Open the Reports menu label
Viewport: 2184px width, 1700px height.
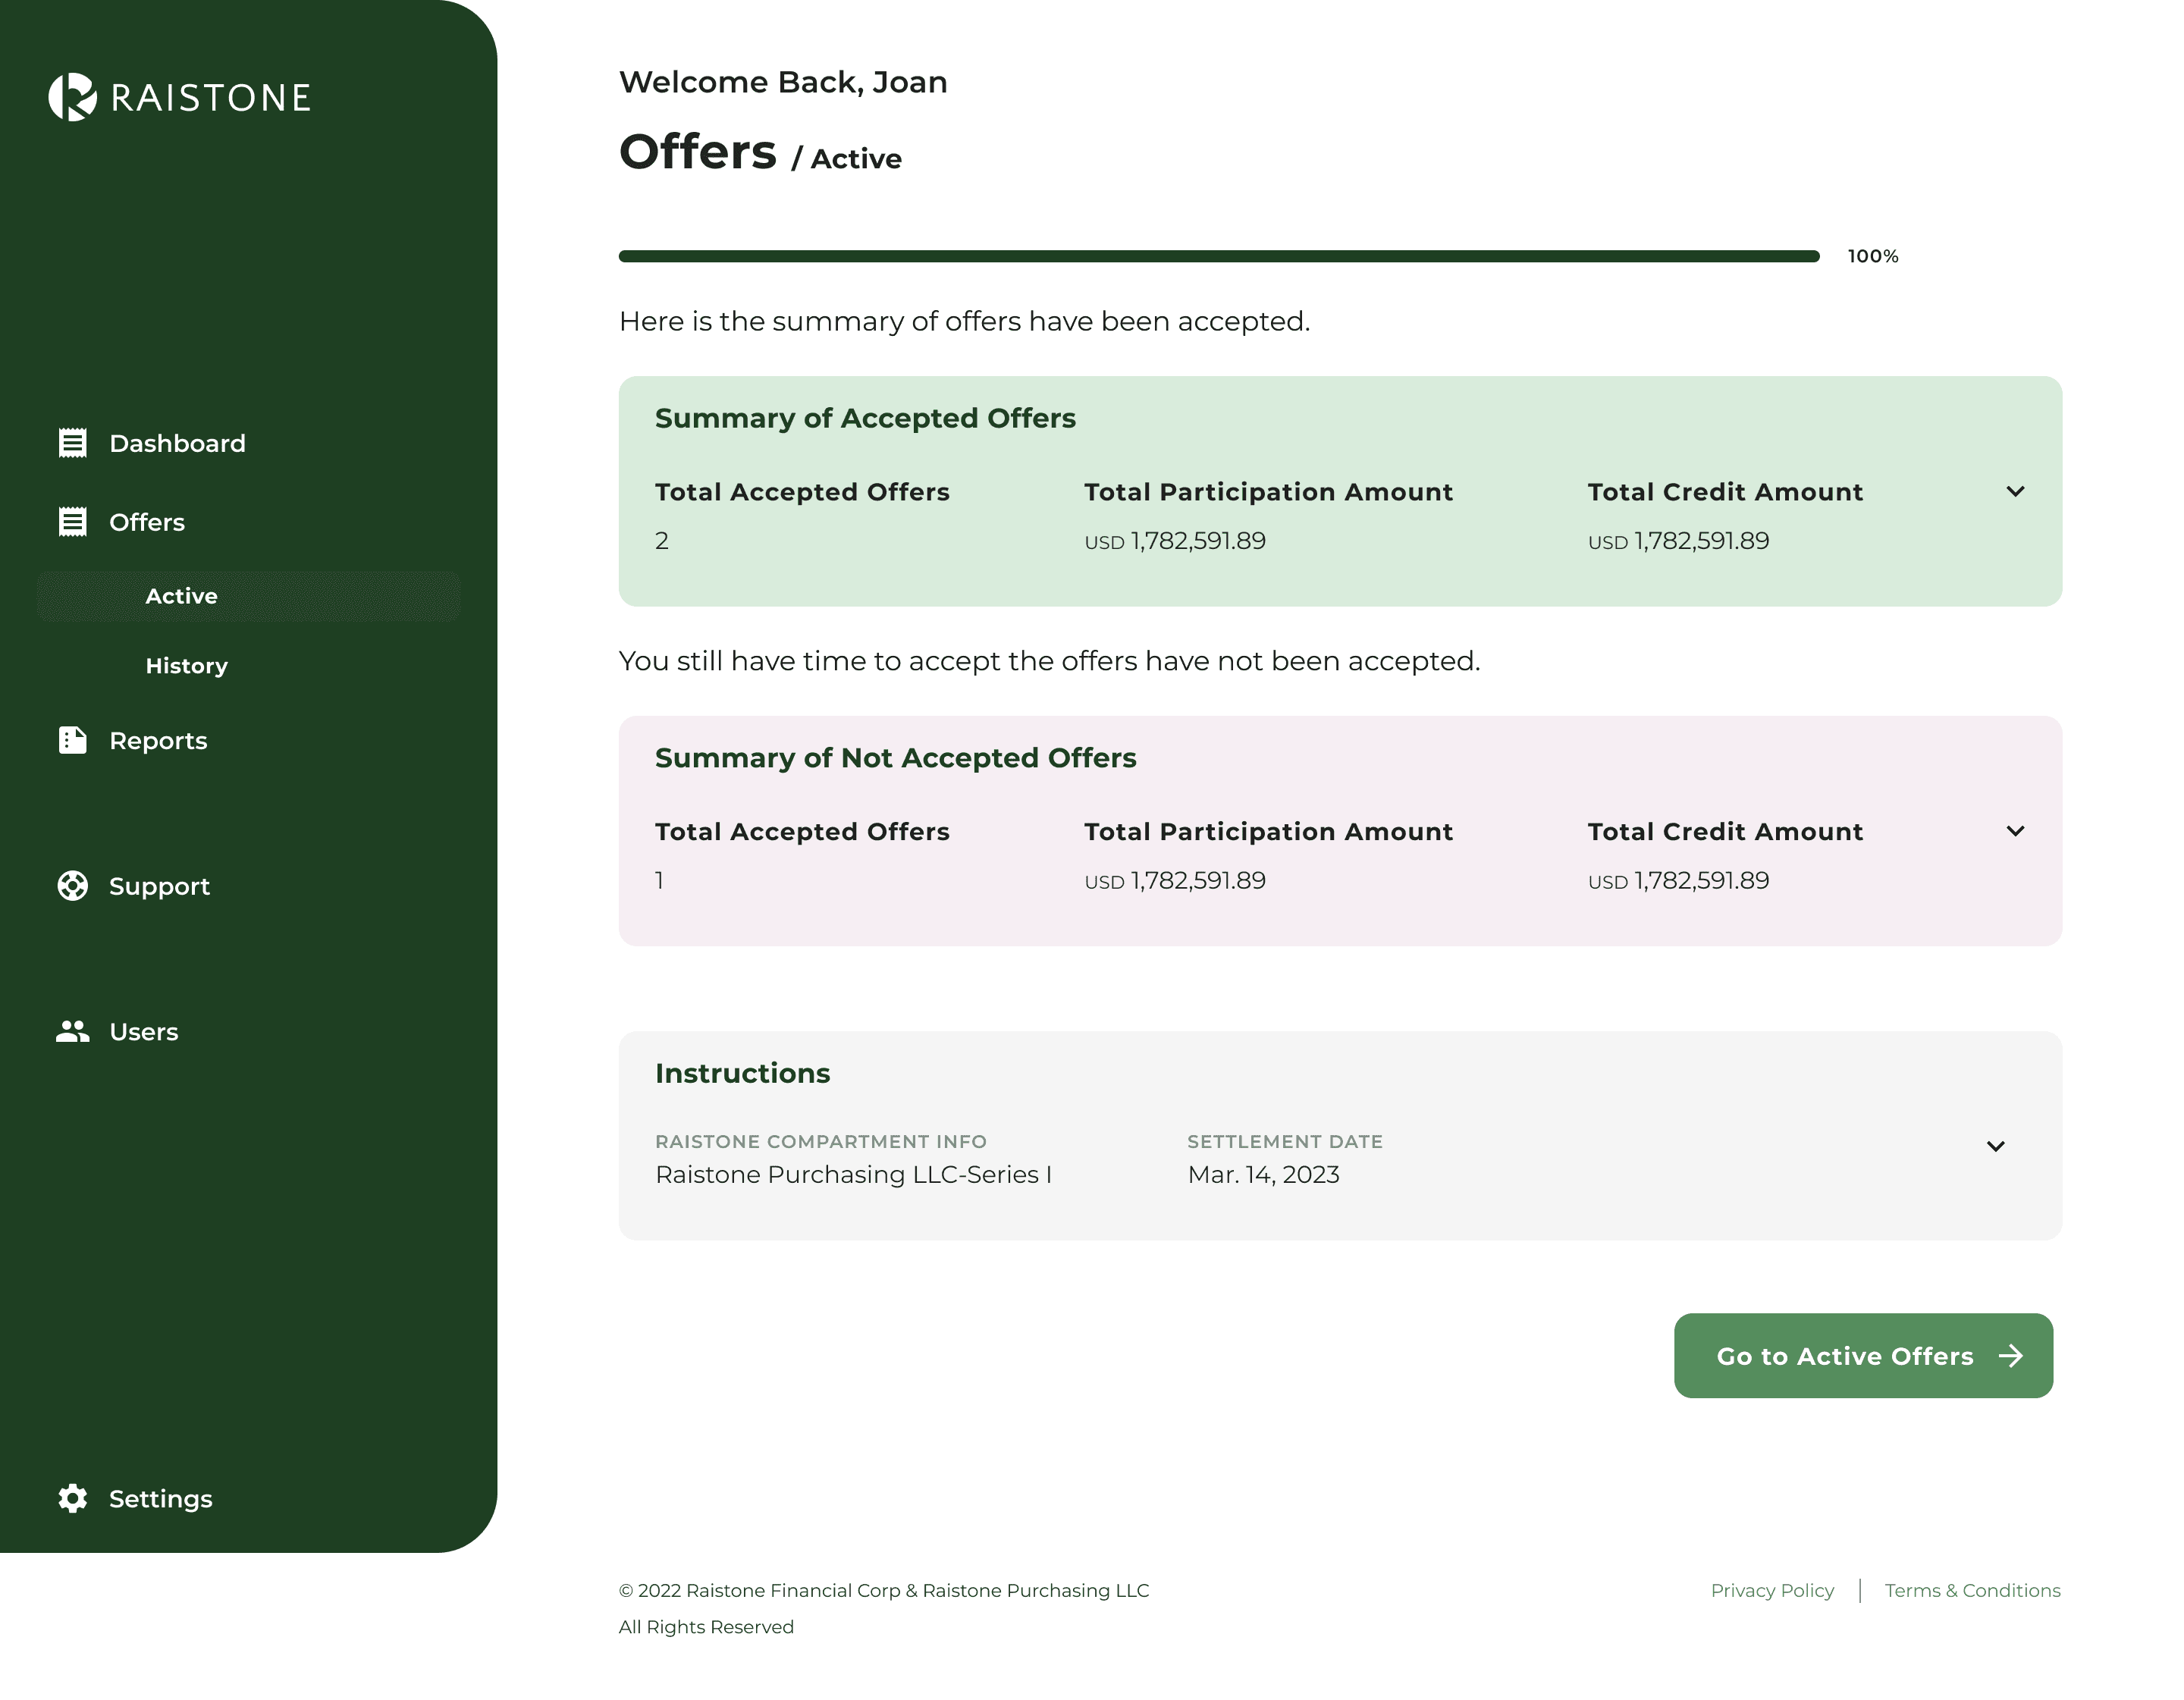tap(158, 741)
